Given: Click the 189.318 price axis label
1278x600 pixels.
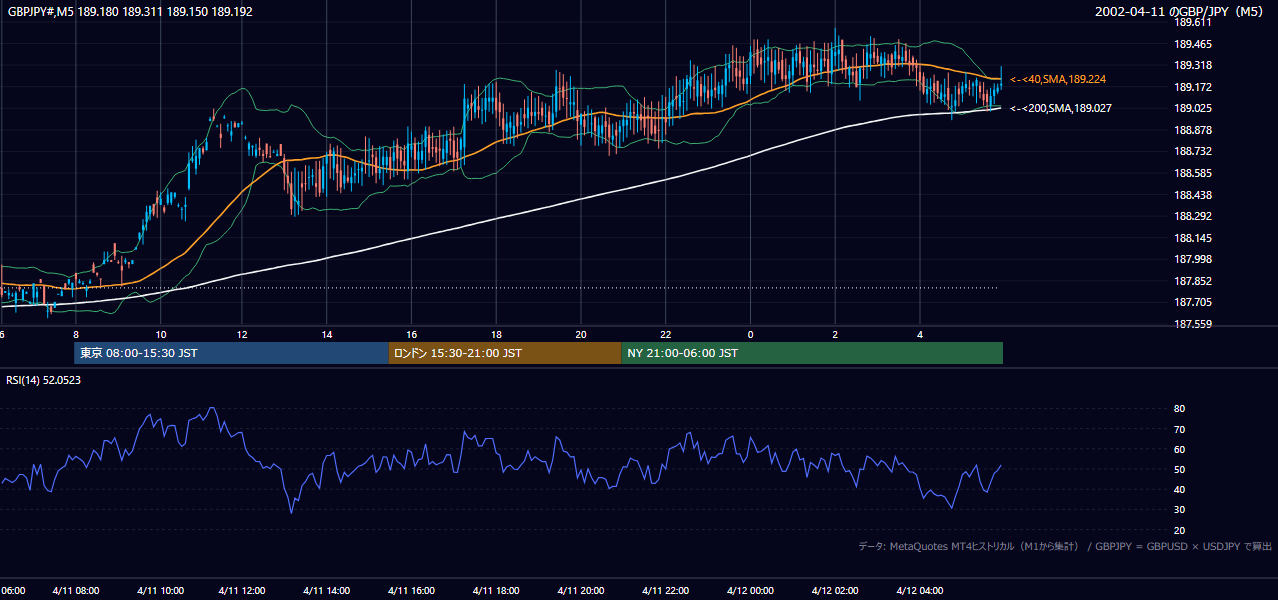Looking at the screenshot, I should (1193, 65).
